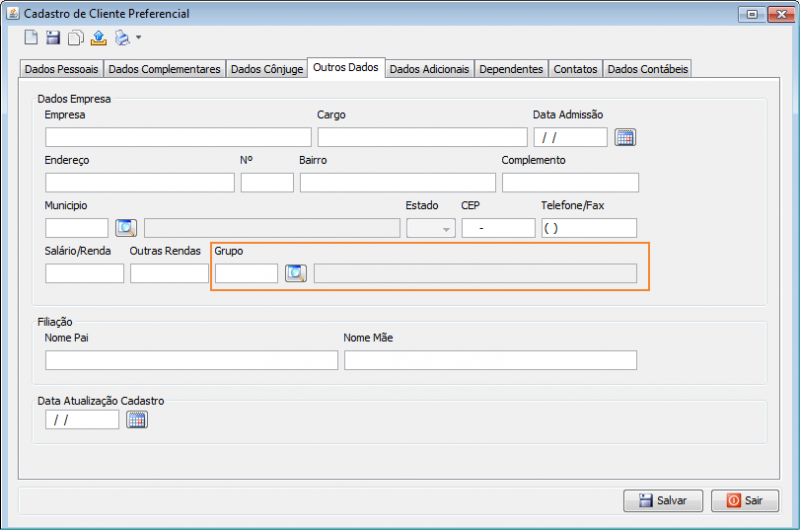The width and height of the screenshot is (800, 530).
Task: Open Grupo search lookup icon
Action: click(296, 273)
